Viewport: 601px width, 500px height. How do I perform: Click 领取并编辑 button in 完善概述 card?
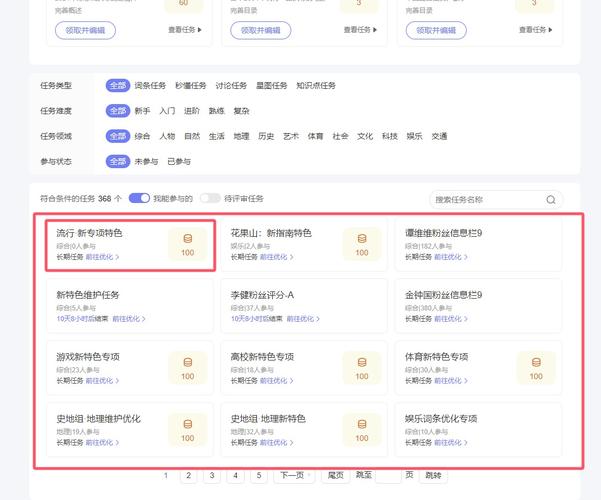click(85, 30)
